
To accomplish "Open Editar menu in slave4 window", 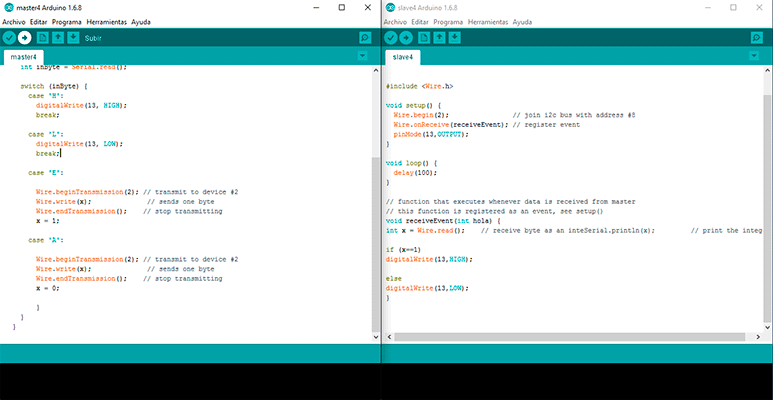I will pyautogui.click(x=420, y=22).
